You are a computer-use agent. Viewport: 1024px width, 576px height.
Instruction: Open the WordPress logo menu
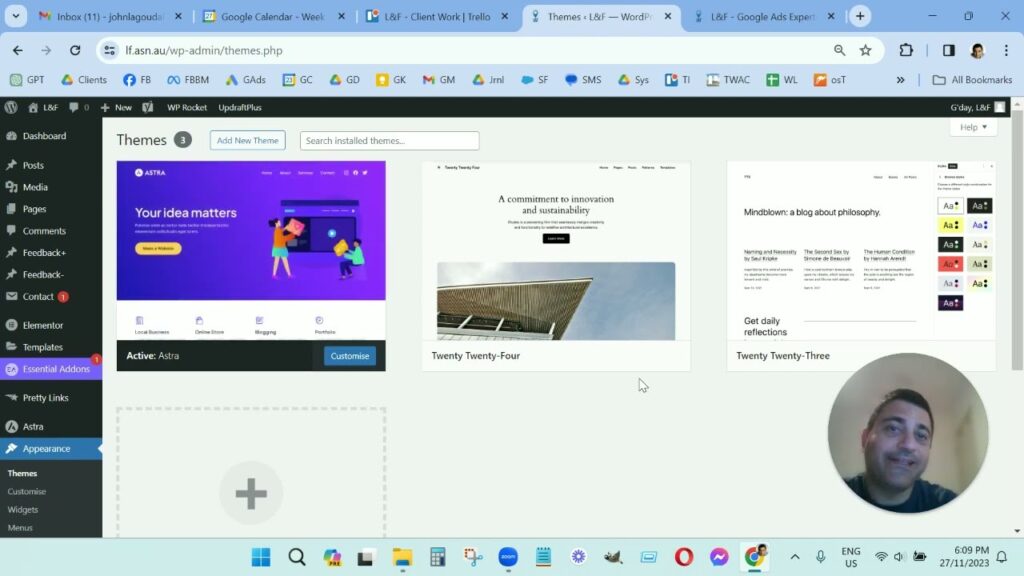[11, 107]
